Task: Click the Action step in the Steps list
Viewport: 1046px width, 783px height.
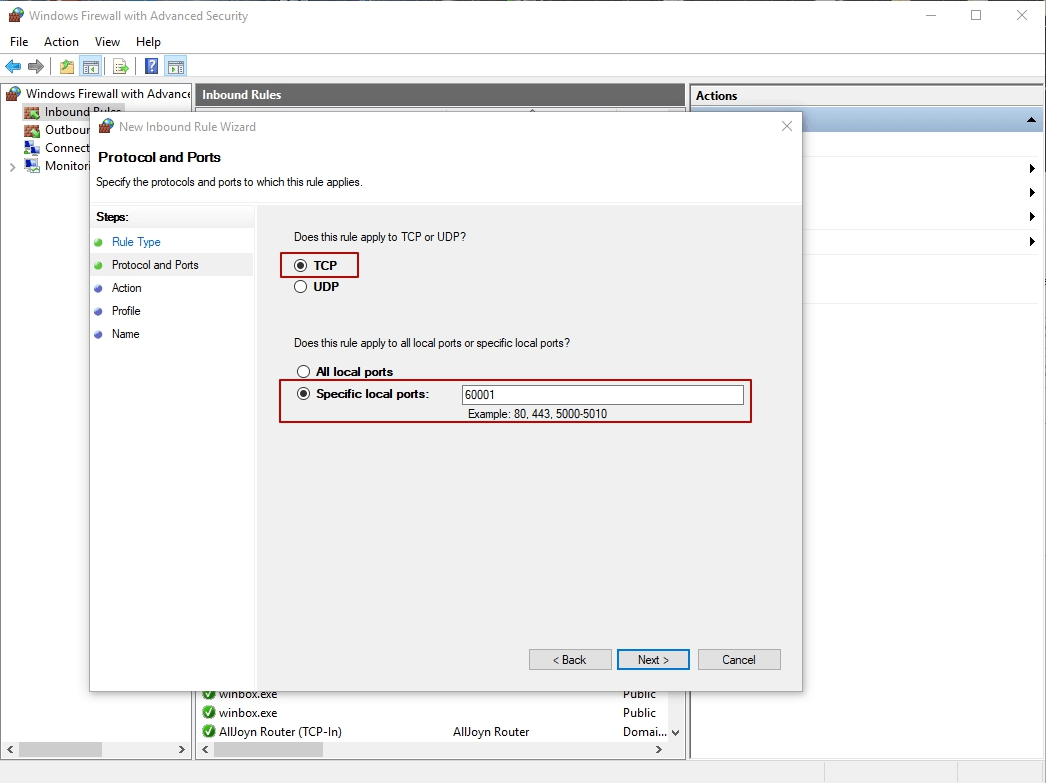Action: pos(127,287)
